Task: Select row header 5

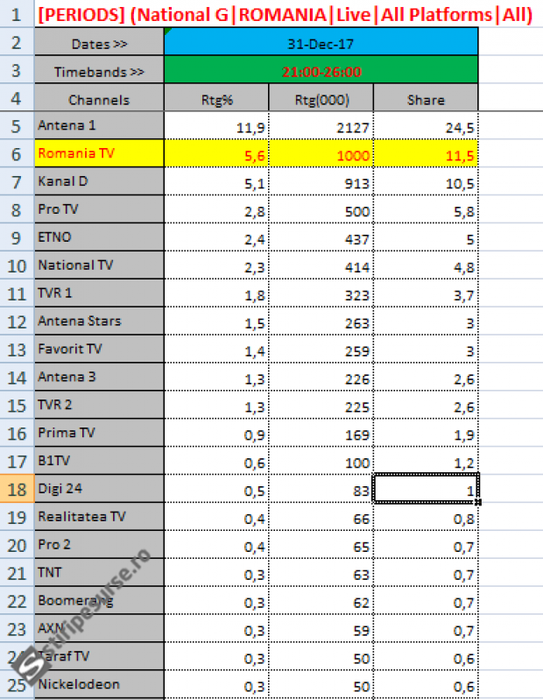Action: click(x=17, y=125)
